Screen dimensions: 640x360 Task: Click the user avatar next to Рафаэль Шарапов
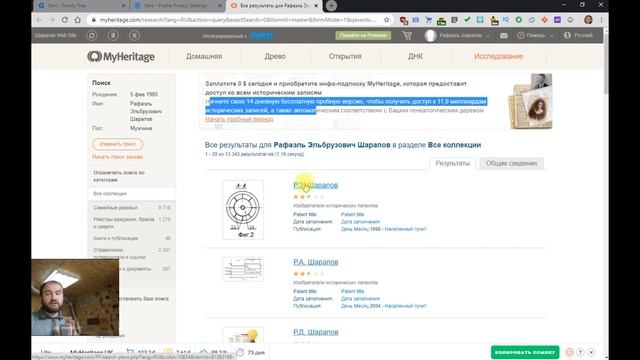pos(430,36)
